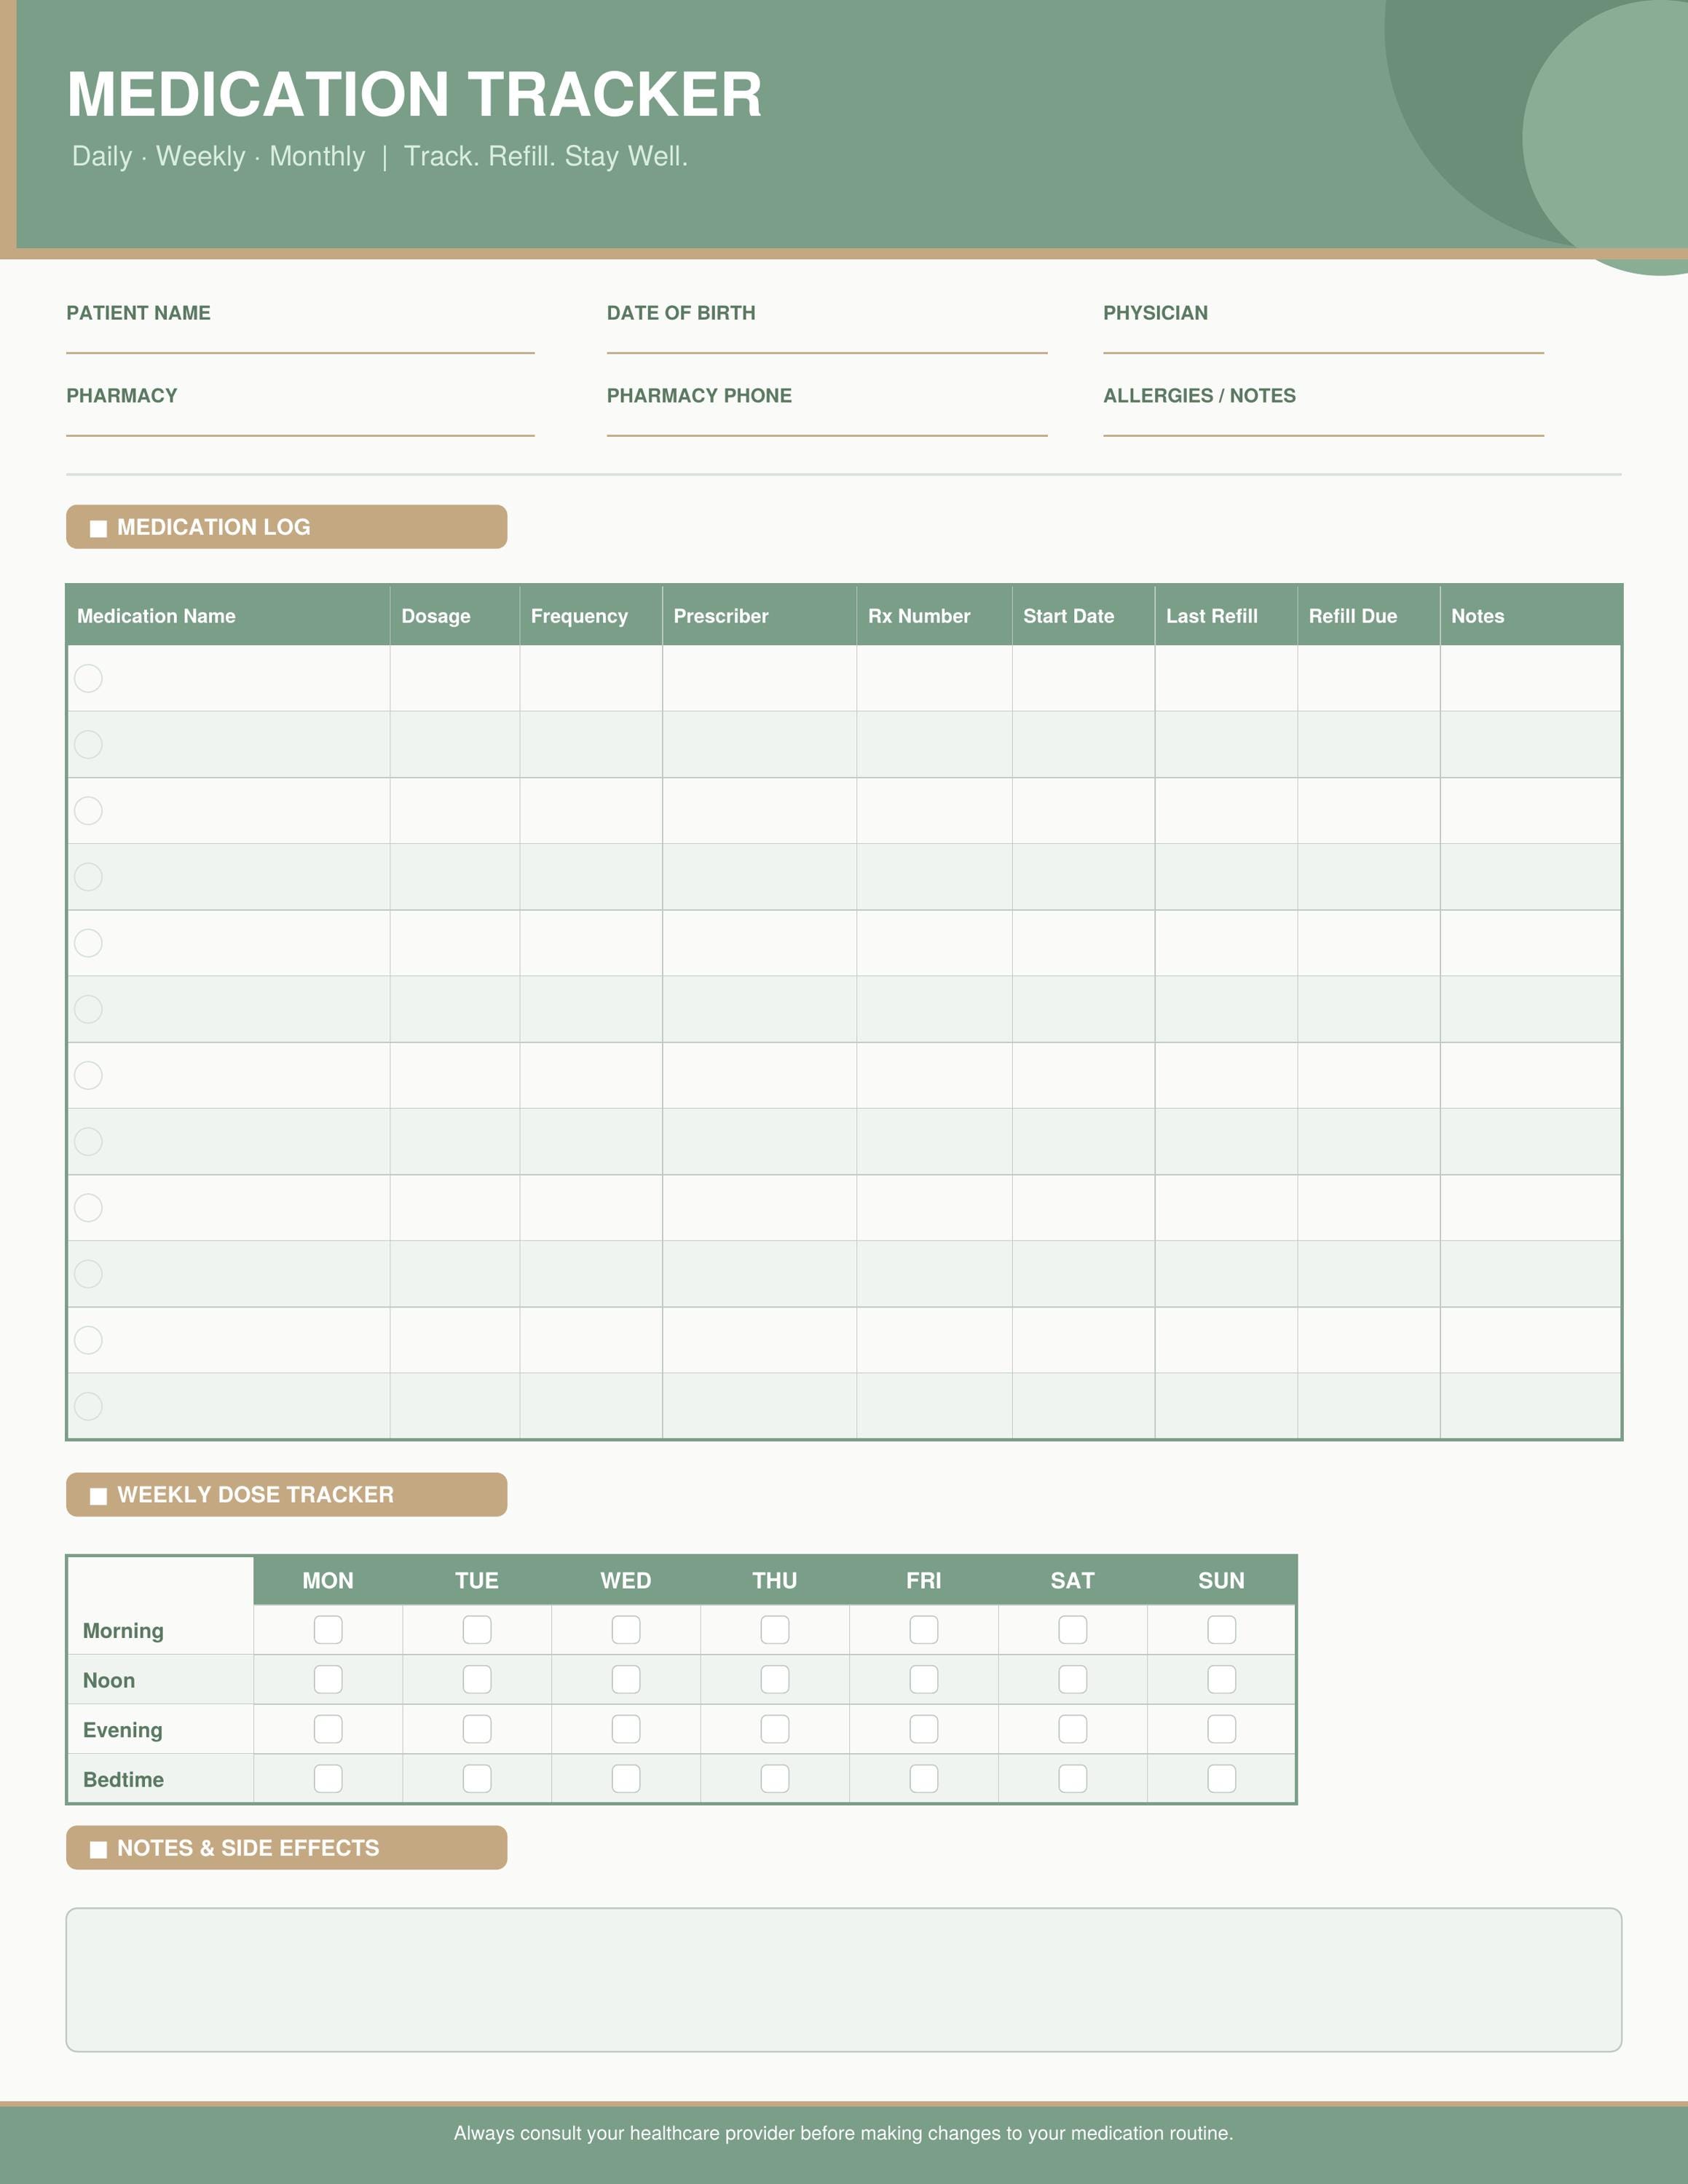Image resolution: width=1688 pixels, height=2184 pixels.
Task: Mark the Evening checkbox for WED
Action: coord(626,1729)
